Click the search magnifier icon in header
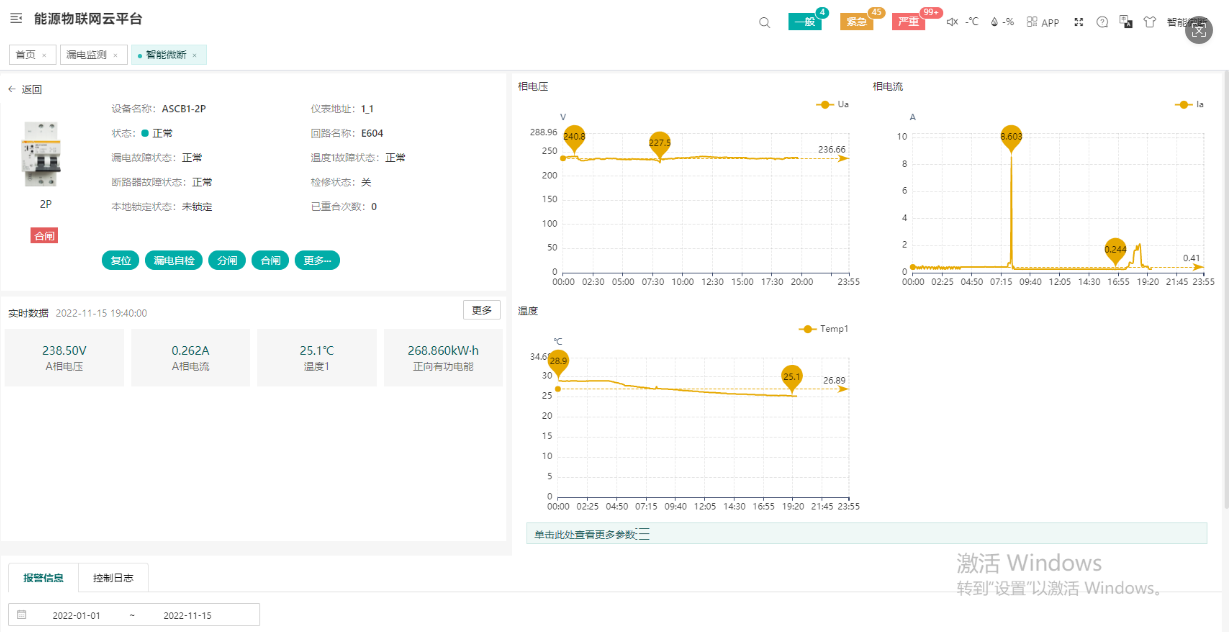 [x=764, y=22]
